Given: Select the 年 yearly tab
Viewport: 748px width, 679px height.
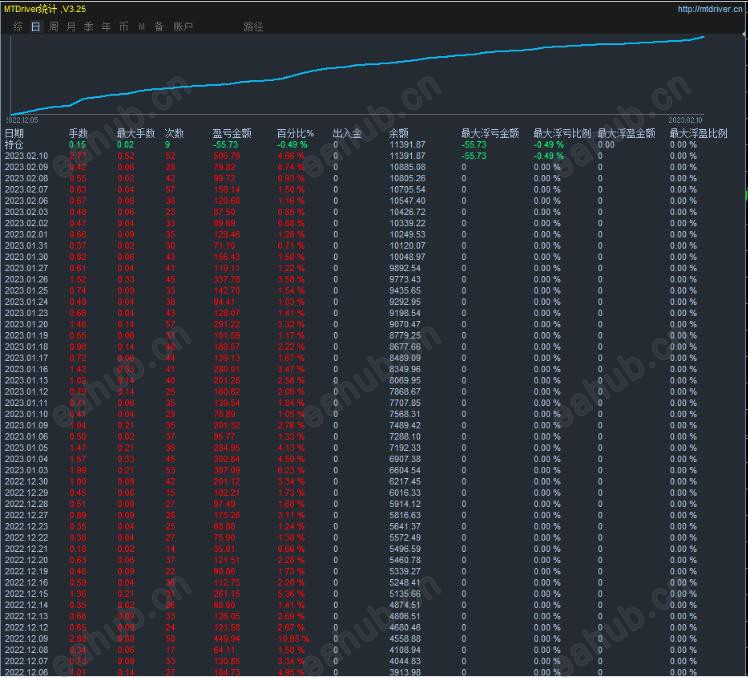Looking at the screenshot, I should tap(106, 27).
